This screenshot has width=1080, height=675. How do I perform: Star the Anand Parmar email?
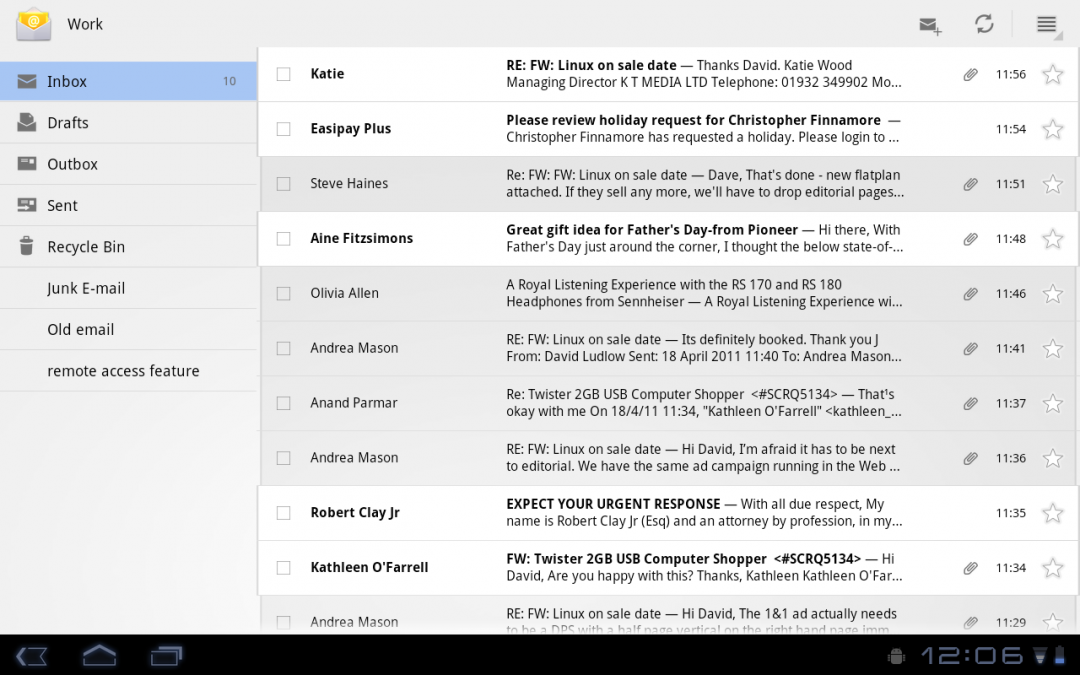(x=1052, y=403)
